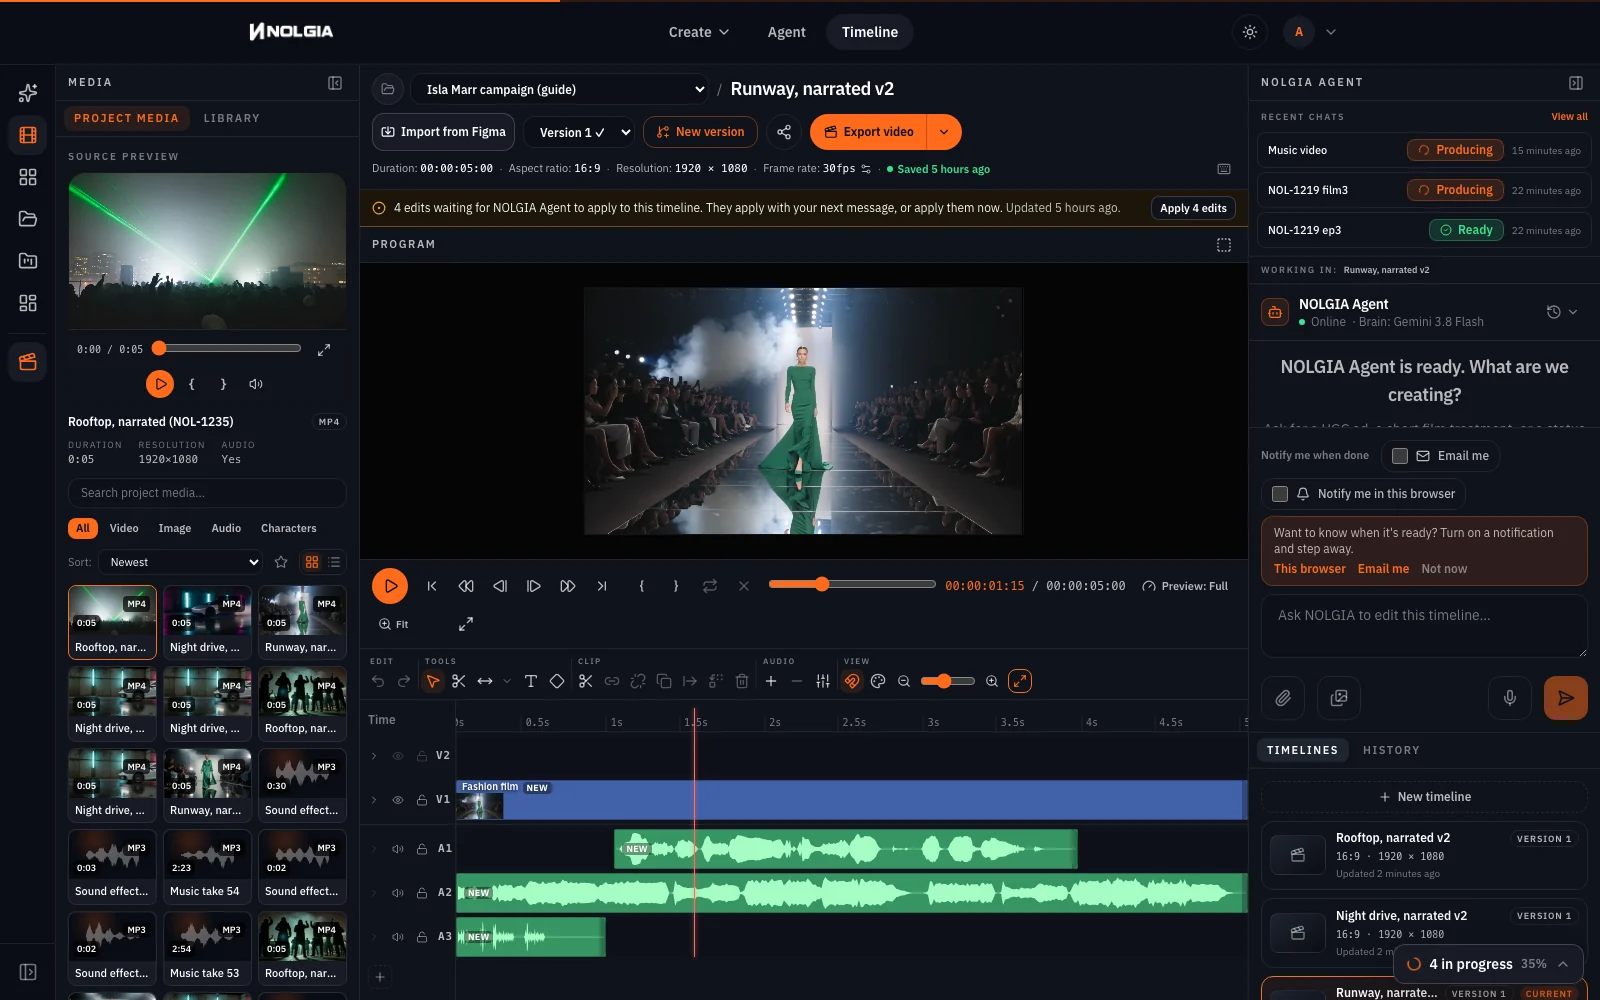Toggle loop playback in program controls
Screen dimensions: 1600x1000
[x=710, y=586]
